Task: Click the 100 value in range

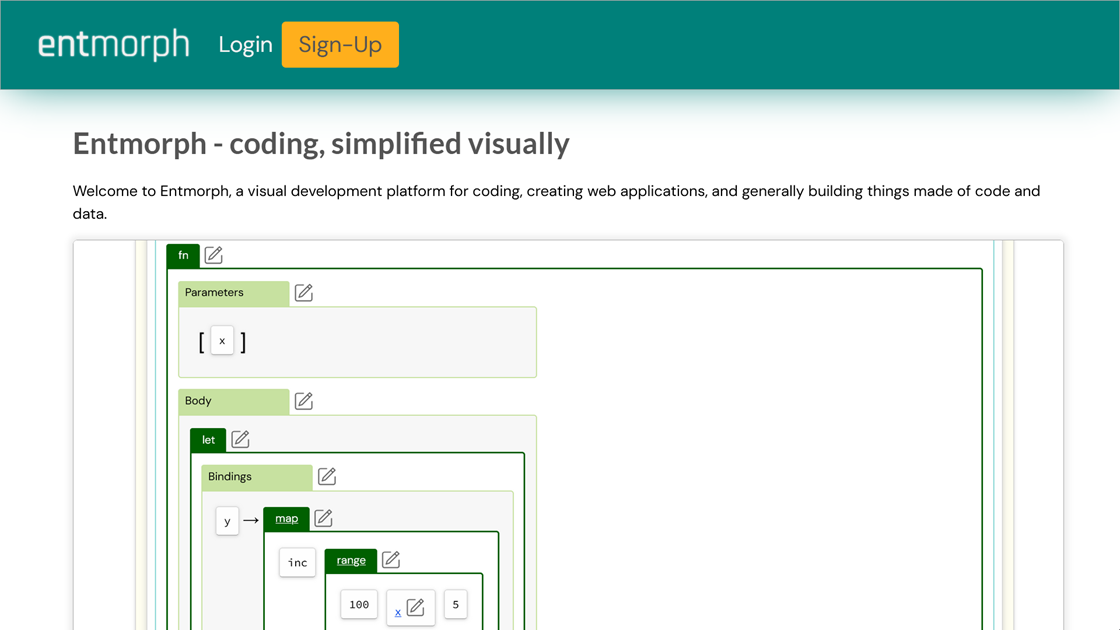Action: coord(359,605)
